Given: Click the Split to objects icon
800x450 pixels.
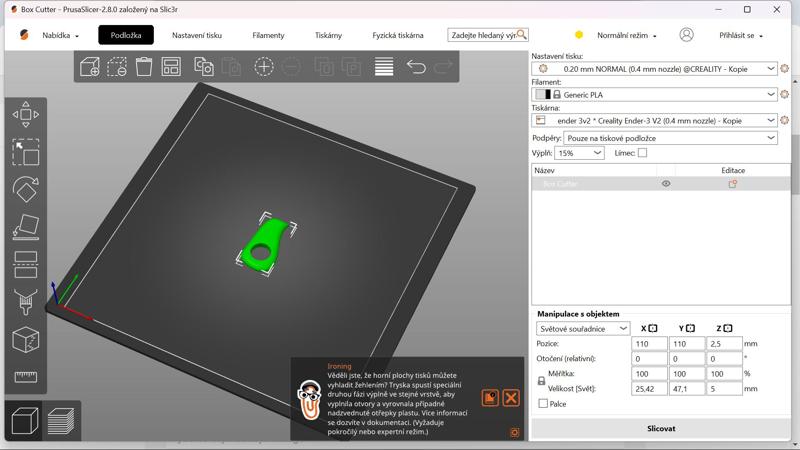Looking at the screenshot, I should 324,67.
